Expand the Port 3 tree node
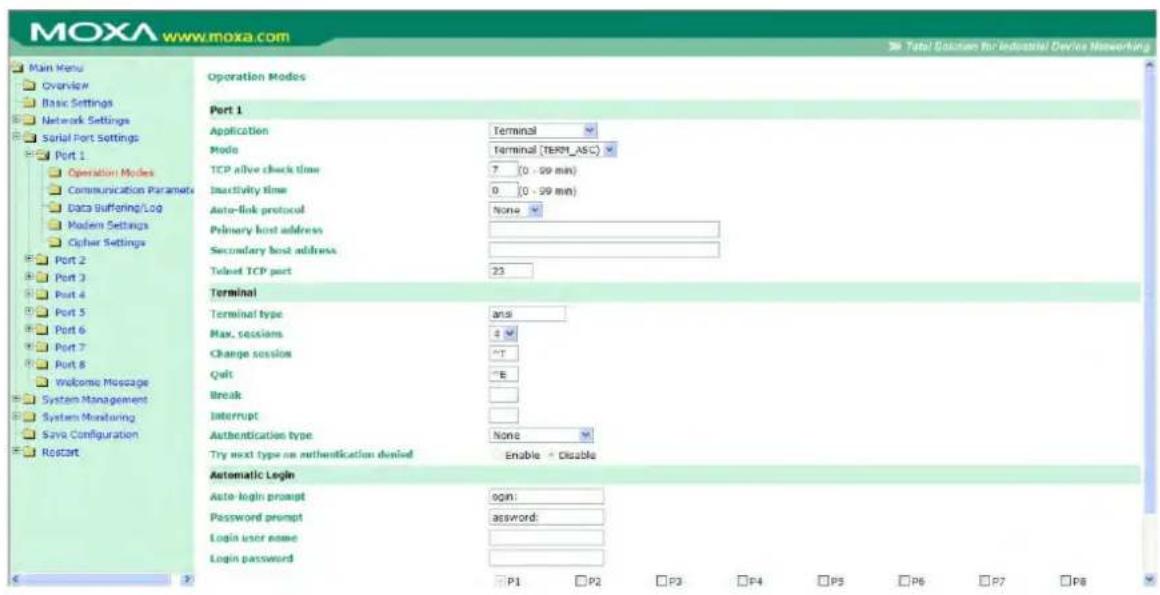This screenshot has height=595, width=1160. pos(27,277)
